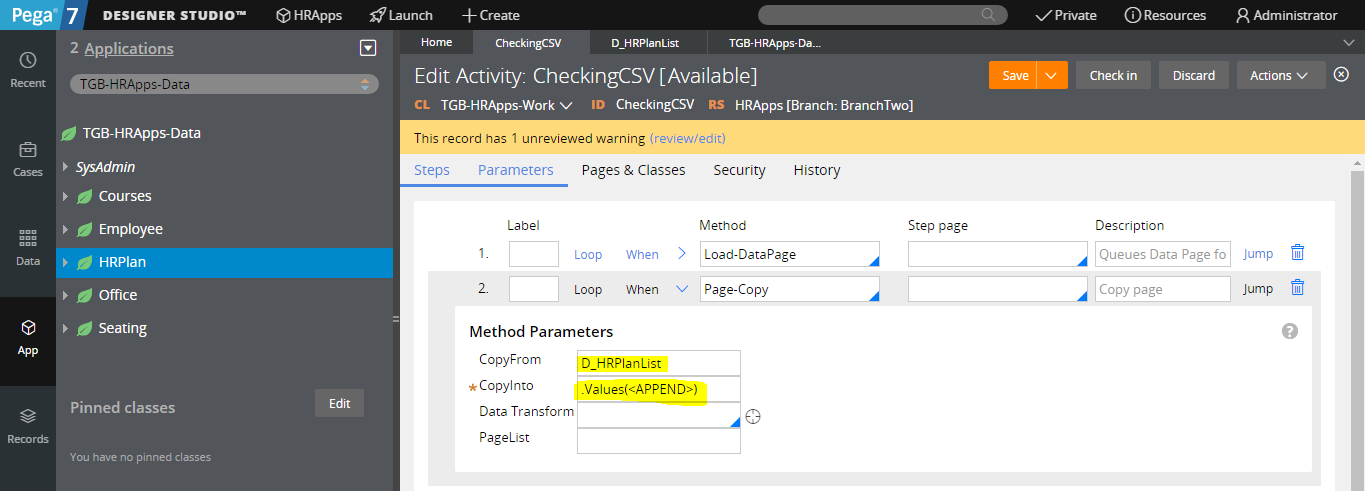This screenshot has width=1365, height=491.
Task: Open Method Parameters help question icon
Action: tap(1290, 331)
